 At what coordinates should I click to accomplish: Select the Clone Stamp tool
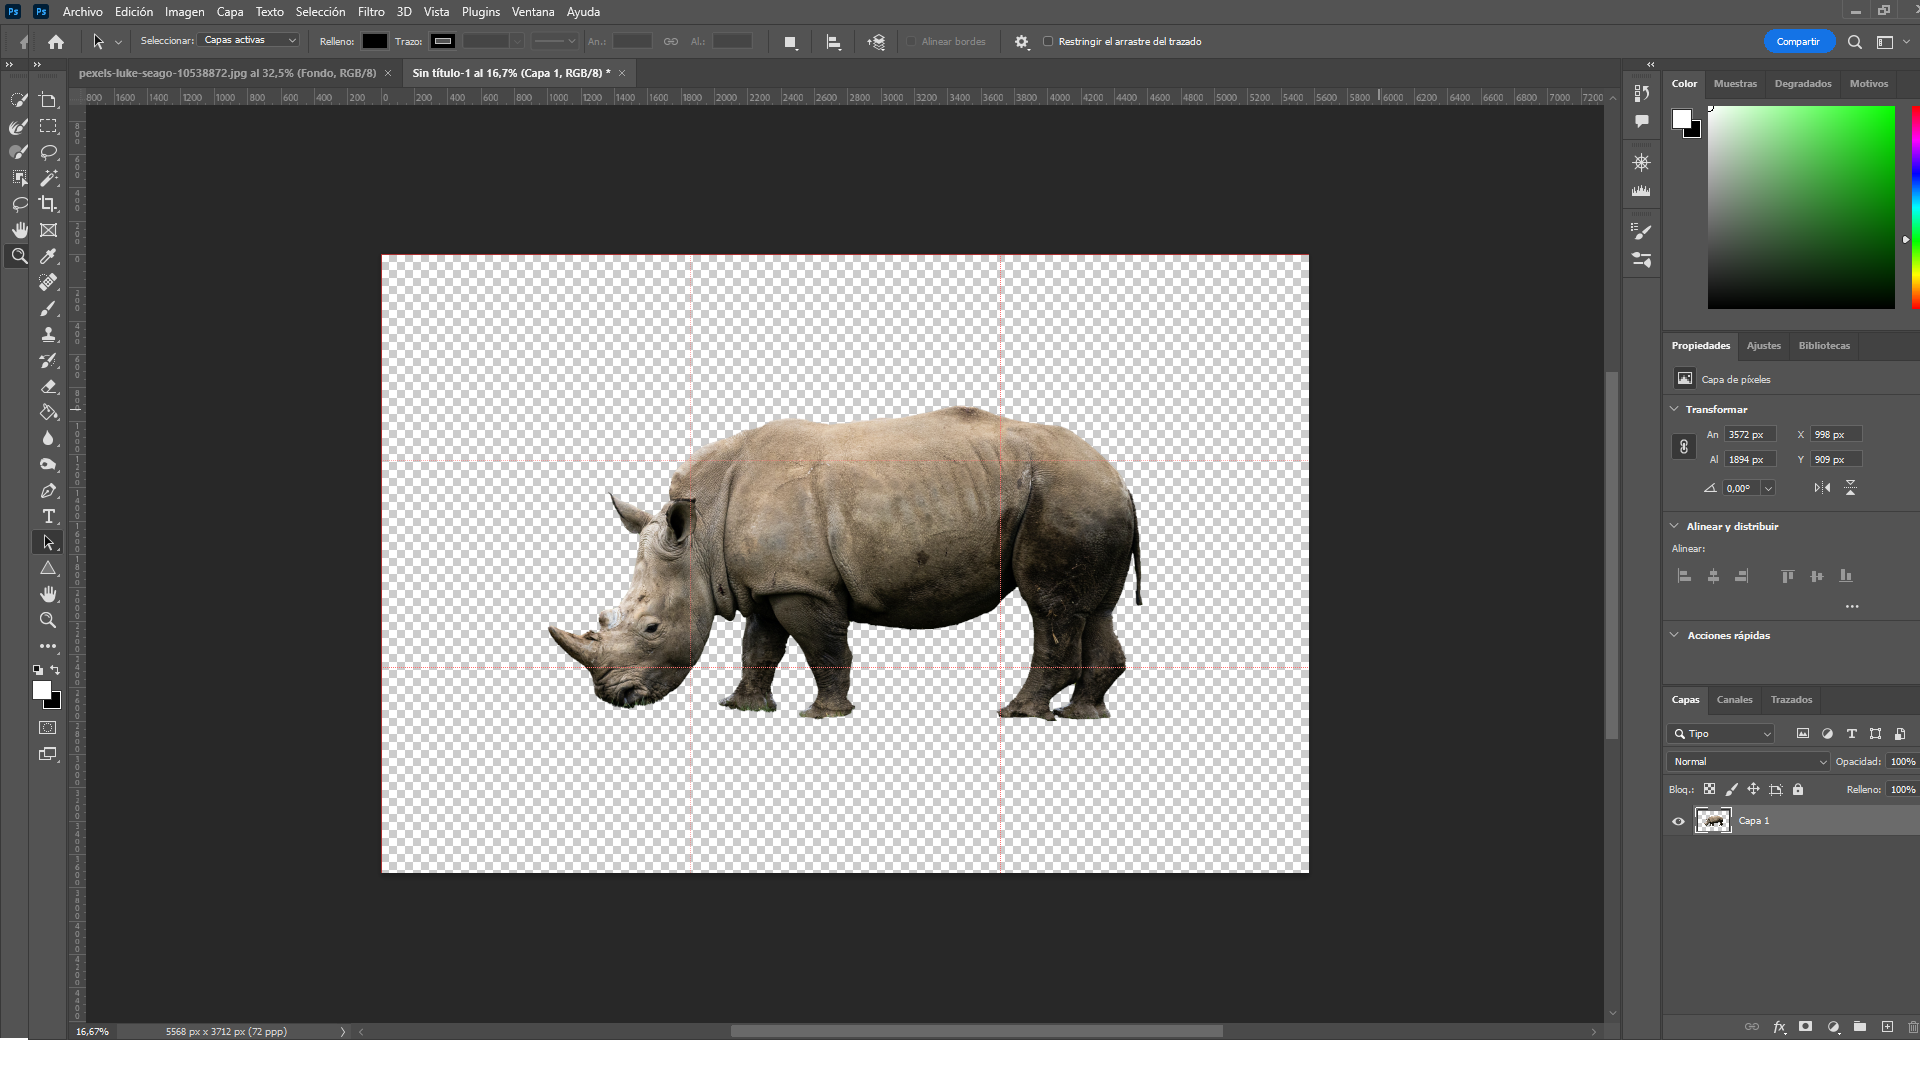[48, 334]
